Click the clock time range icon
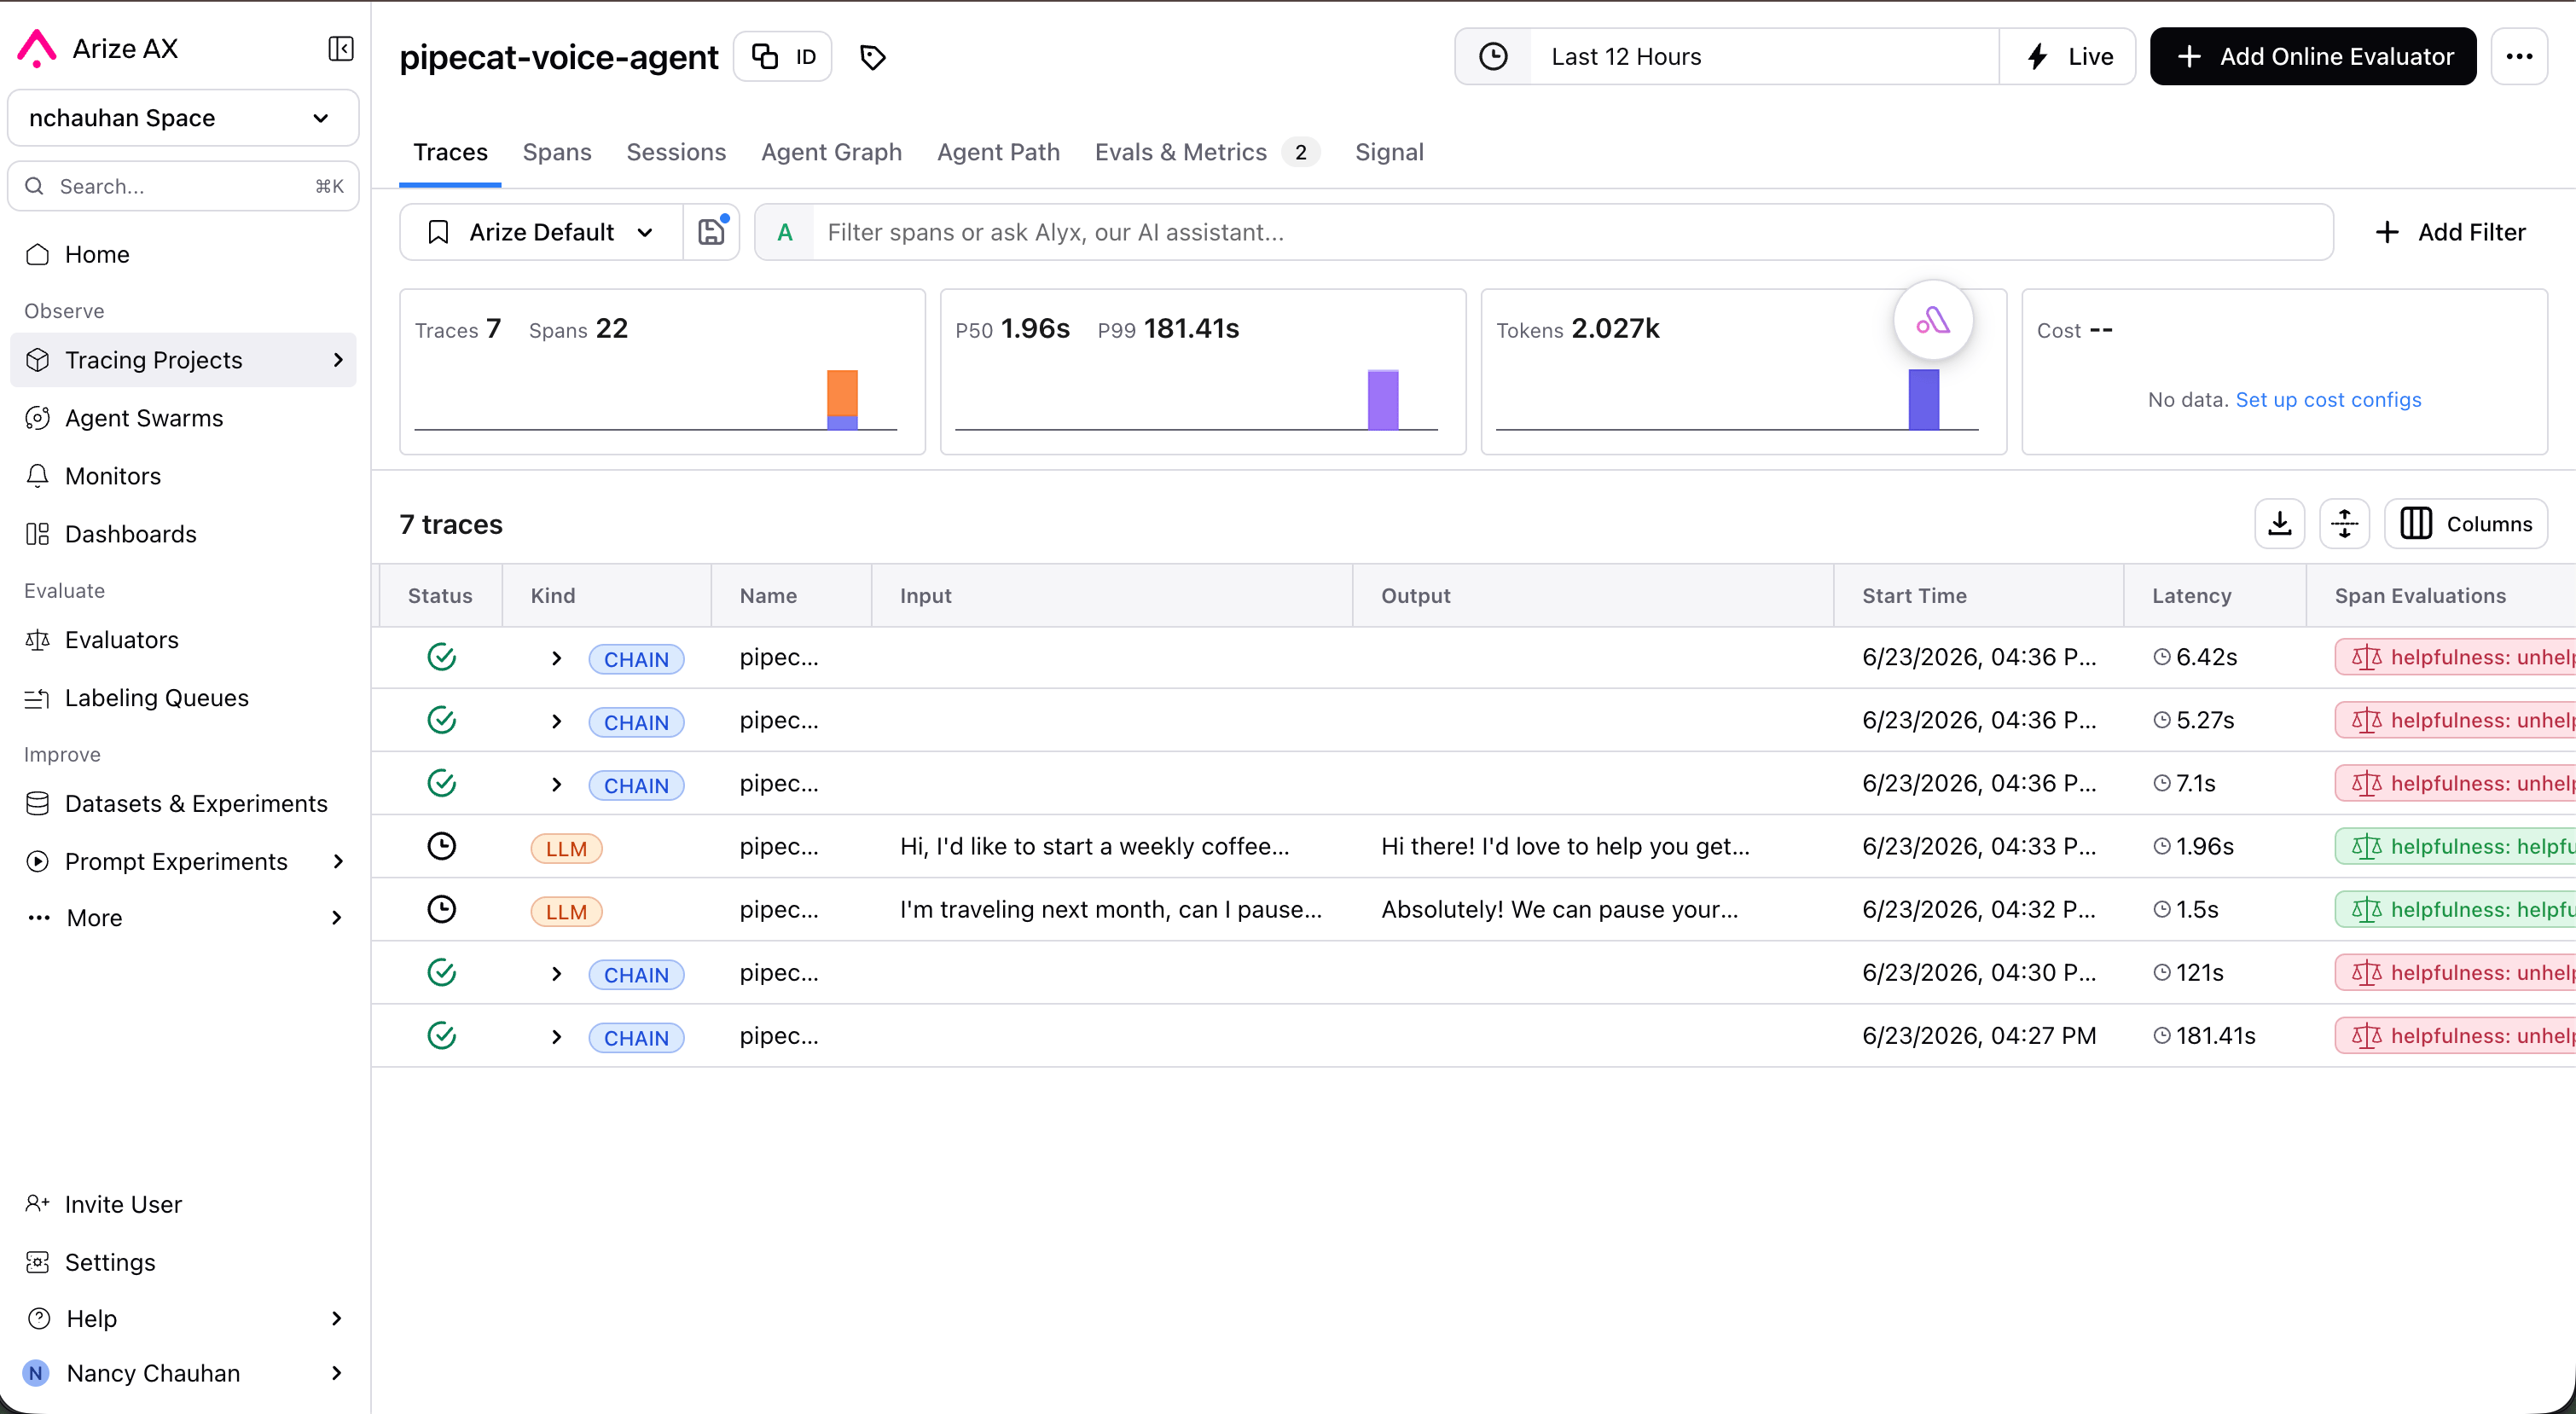Screen dimensions: 2576x1414 point(1493,57)
